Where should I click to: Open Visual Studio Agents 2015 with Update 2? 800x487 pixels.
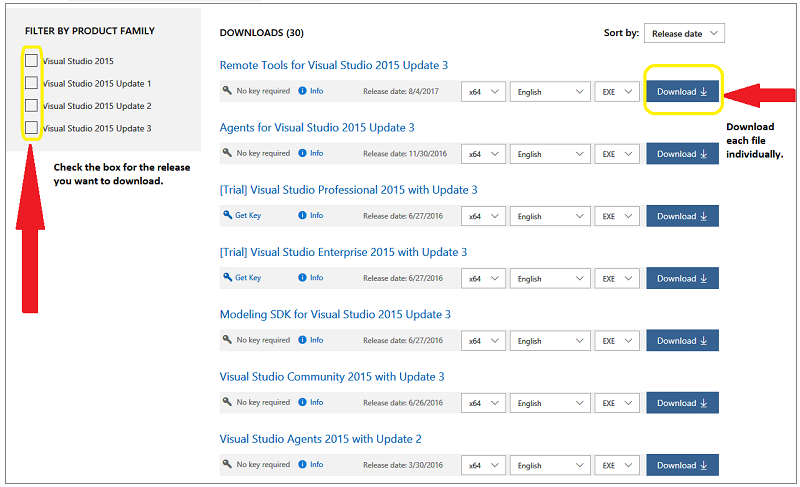[320, 439]
